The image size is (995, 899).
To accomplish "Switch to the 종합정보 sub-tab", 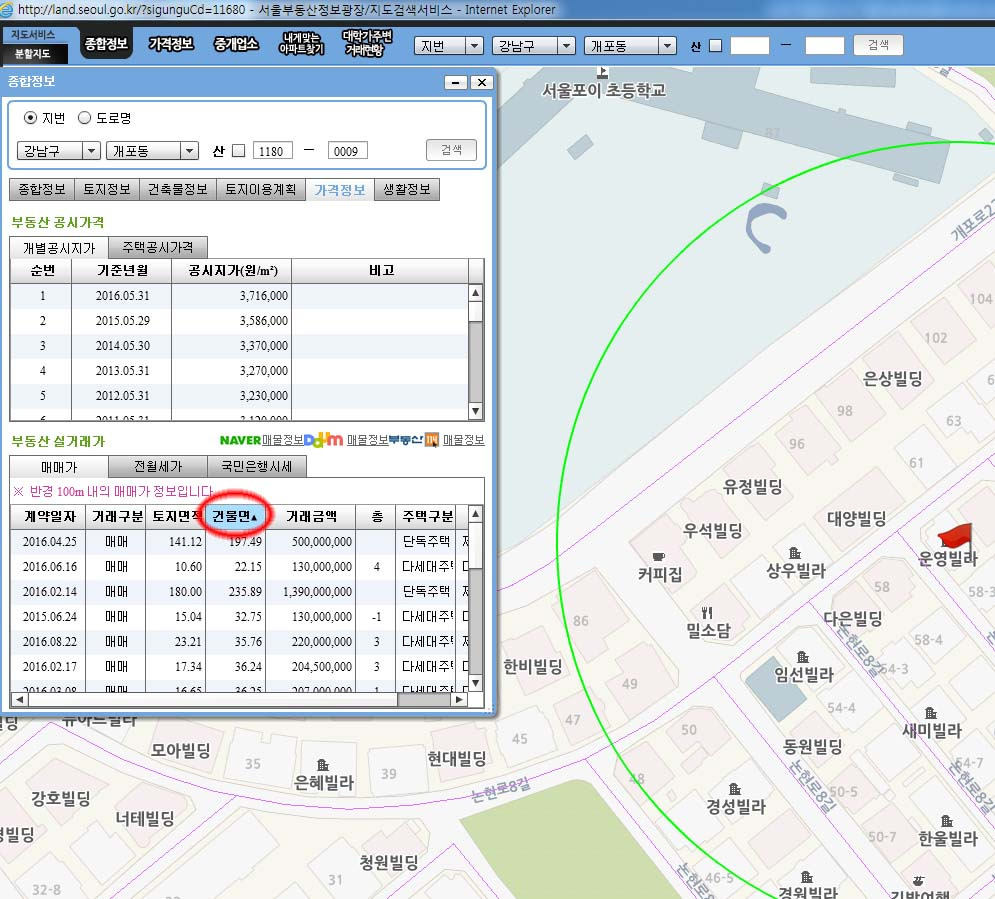I will [x=42, y=189].
